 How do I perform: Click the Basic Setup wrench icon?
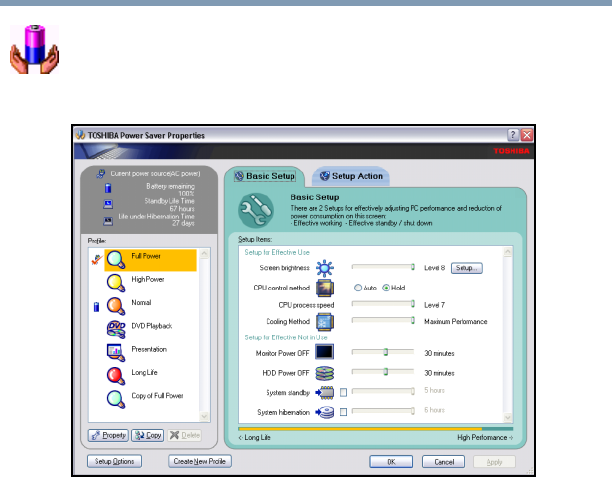[256, 210]
